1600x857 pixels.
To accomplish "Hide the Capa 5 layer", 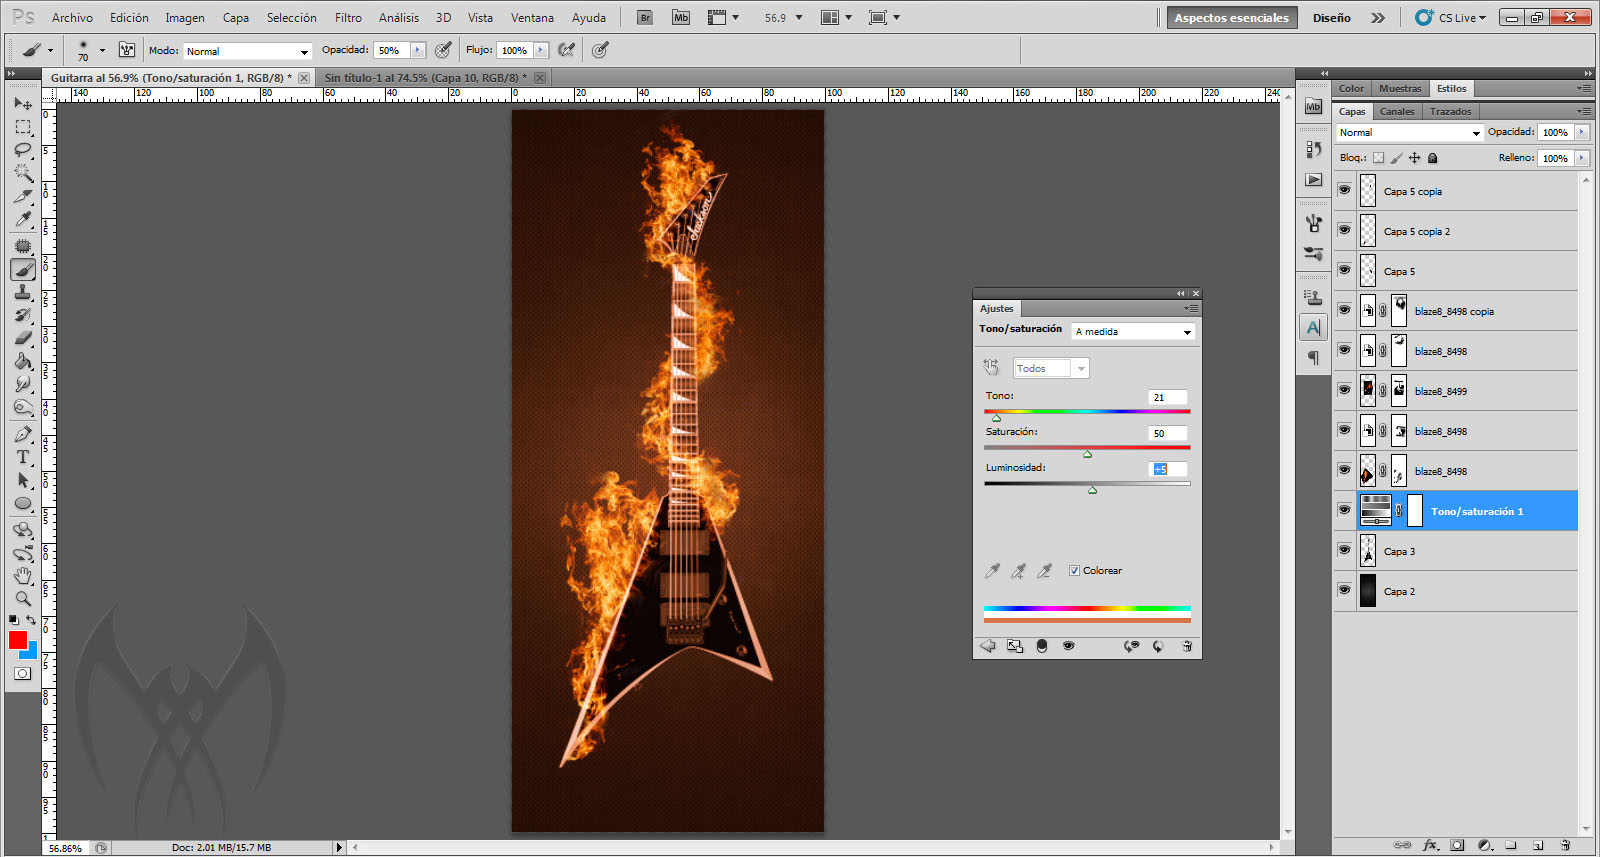I will pos(1344,270).
